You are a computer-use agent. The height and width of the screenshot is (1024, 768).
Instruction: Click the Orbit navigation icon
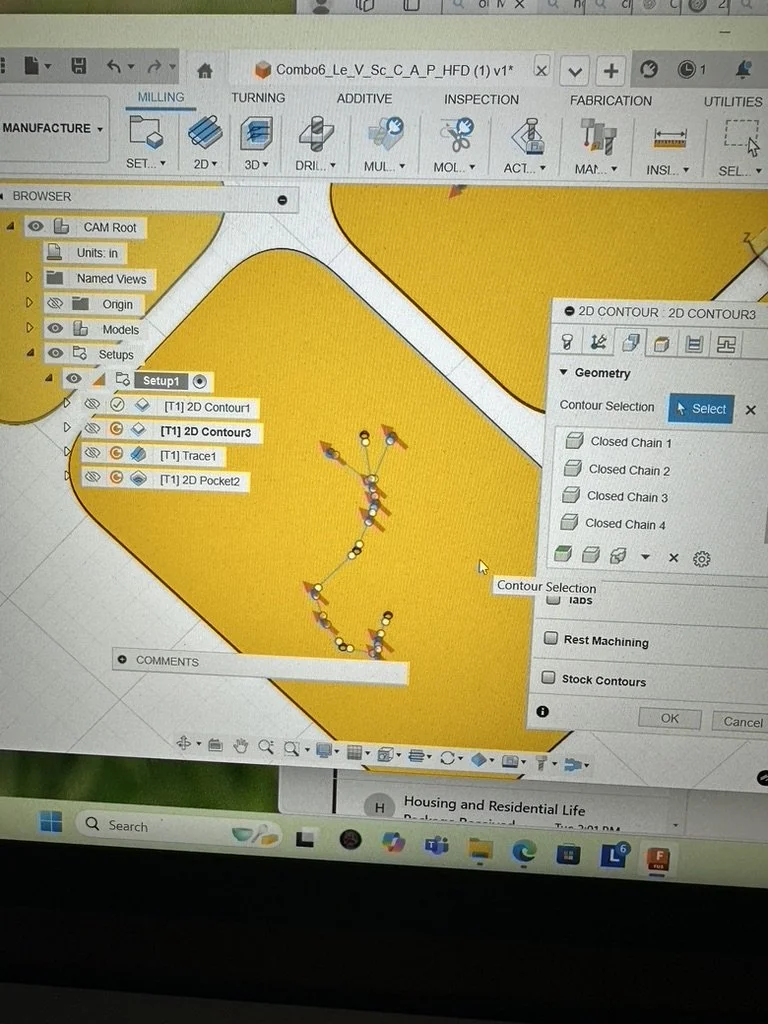(184, 743)
